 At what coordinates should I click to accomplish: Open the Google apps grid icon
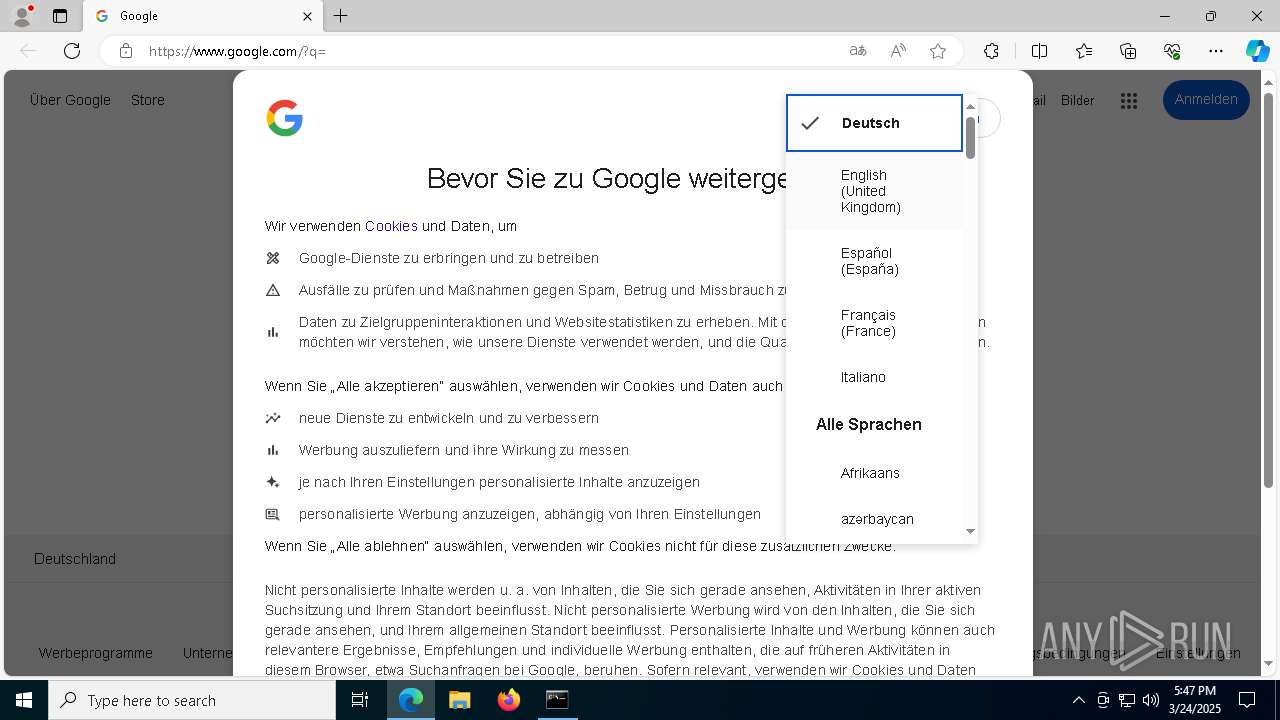pyautogui.click(x=1129, y=100)
